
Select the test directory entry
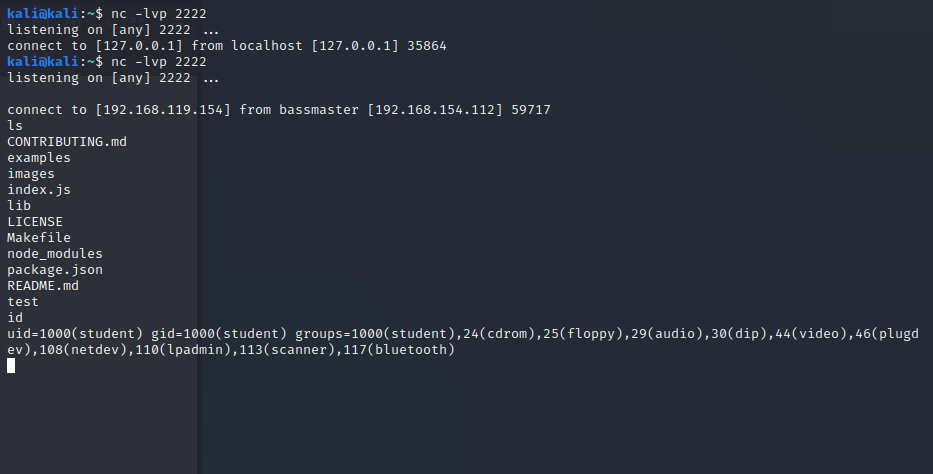coord(23,301)
